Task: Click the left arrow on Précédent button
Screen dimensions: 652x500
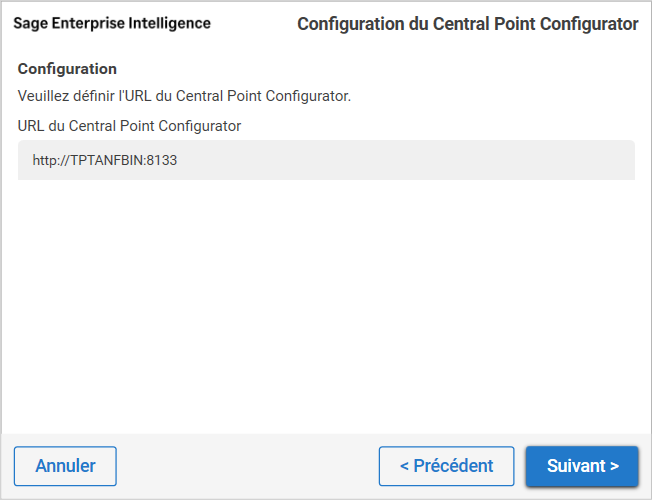Action: pyautogui.click(x=405, y=466)
